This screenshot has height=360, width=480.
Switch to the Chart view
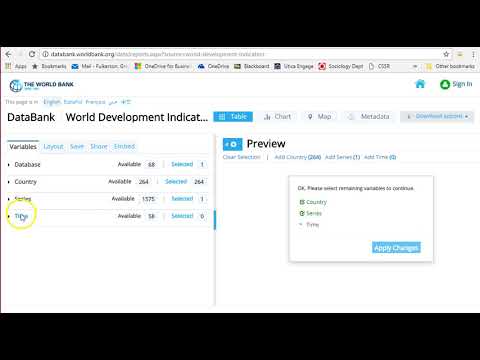coord(277,117)
